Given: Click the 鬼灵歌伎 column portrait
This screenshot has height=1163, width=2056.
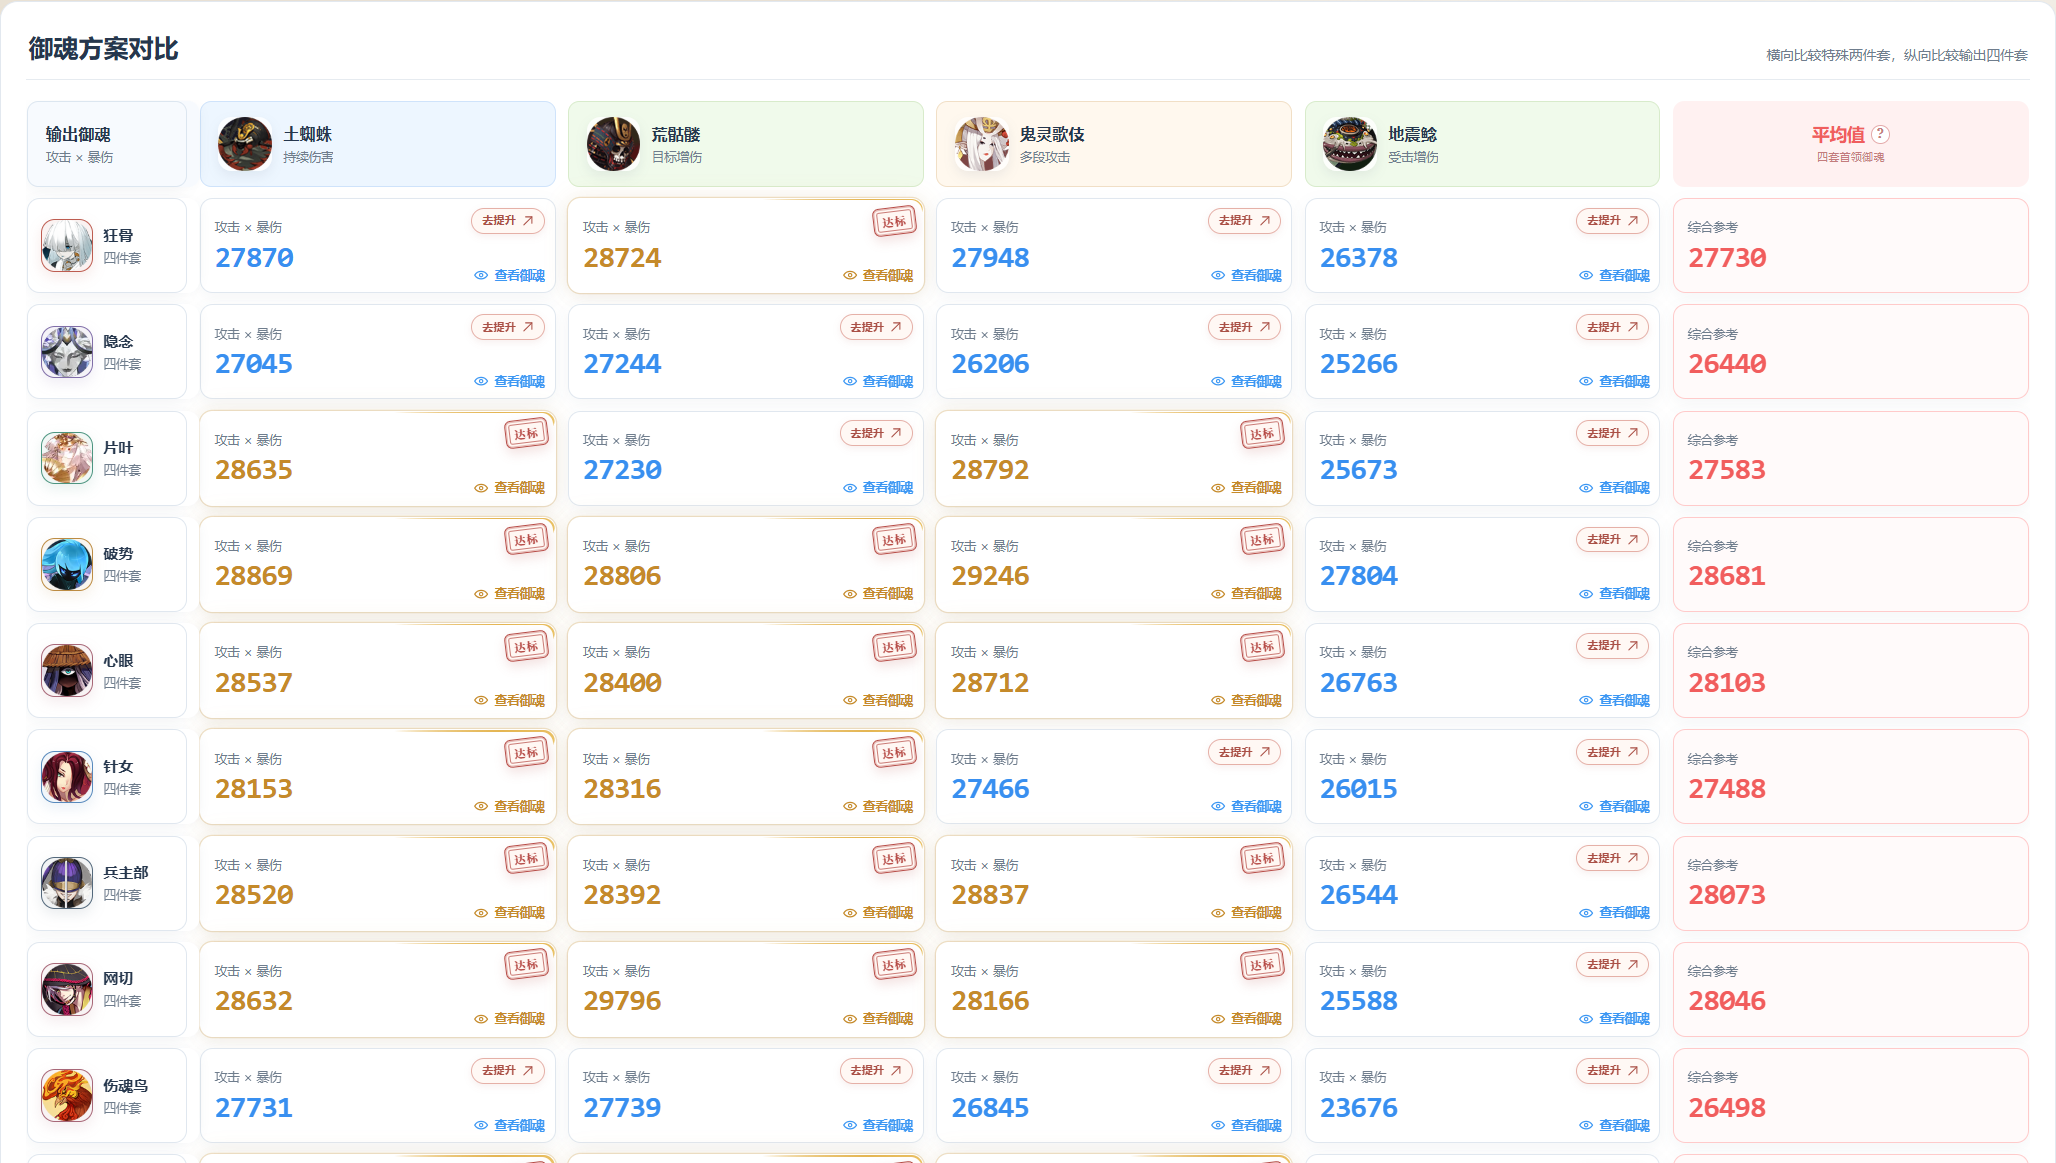Looking at the screenshot, I should [981, 144].
